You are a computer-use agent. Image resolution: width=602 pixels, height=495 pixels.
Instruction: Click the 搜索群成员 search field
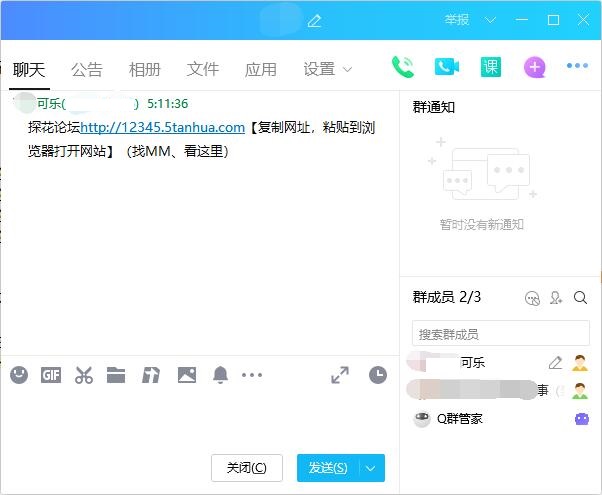coord(500,333)
